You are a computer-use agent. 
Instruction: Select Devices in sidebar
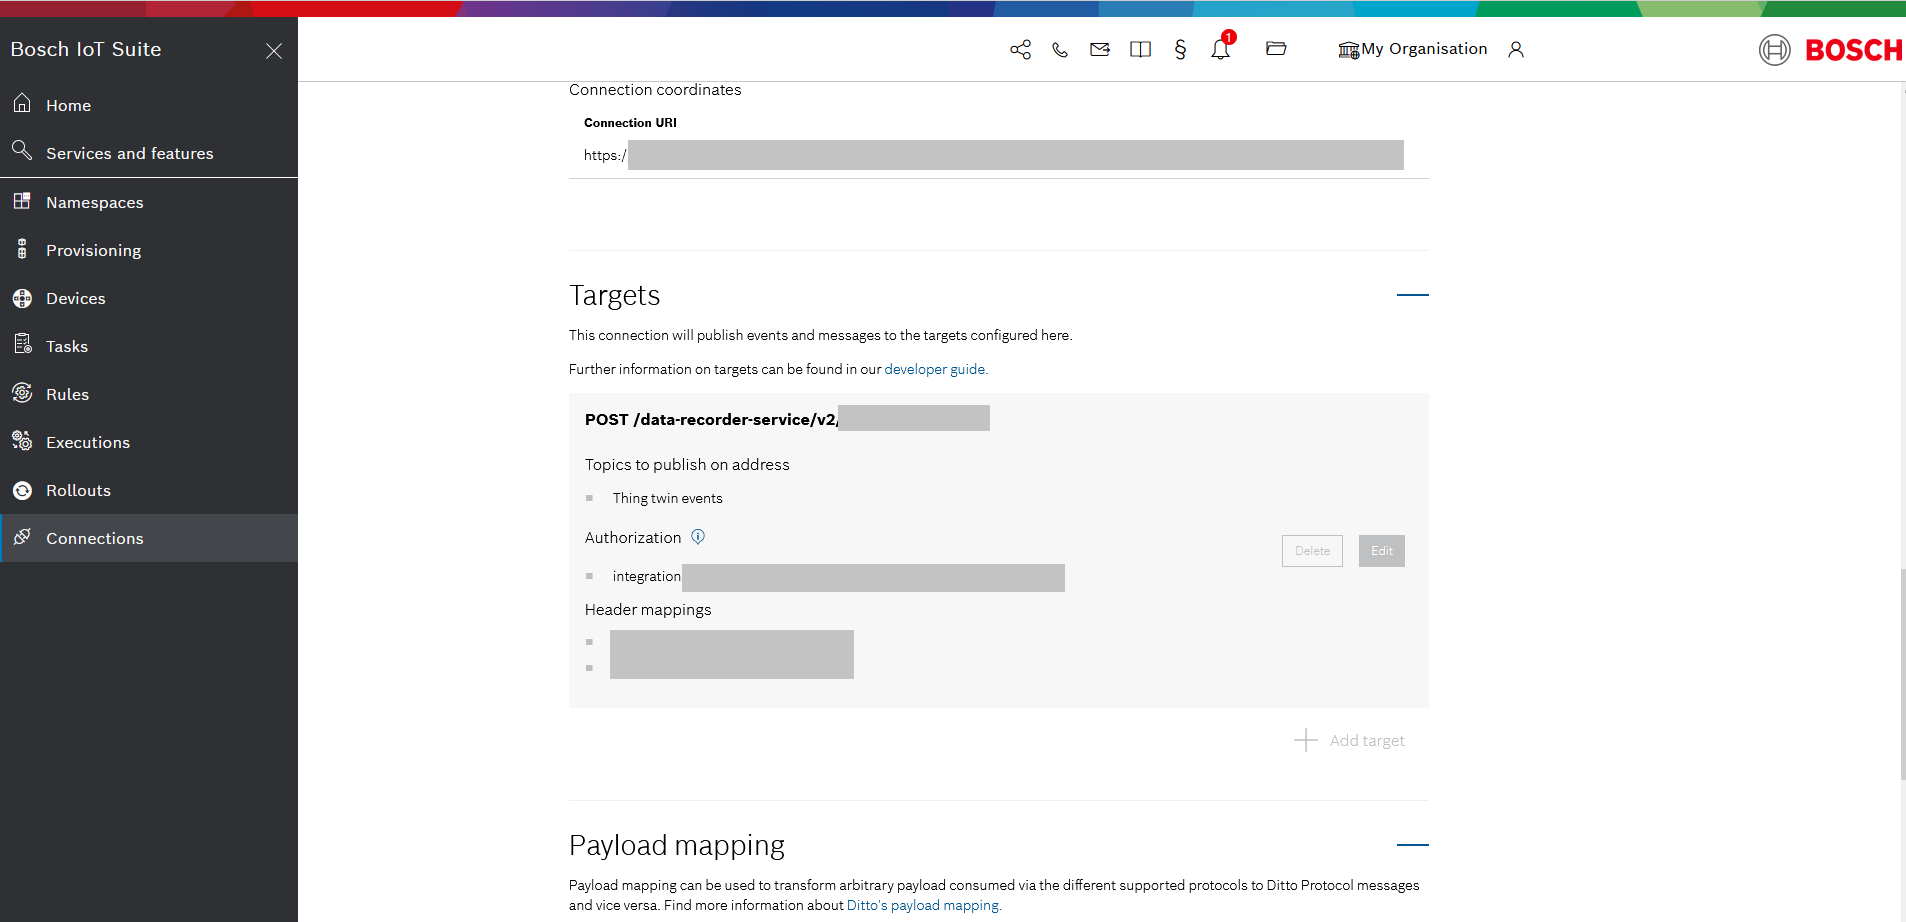coord(149,298)
